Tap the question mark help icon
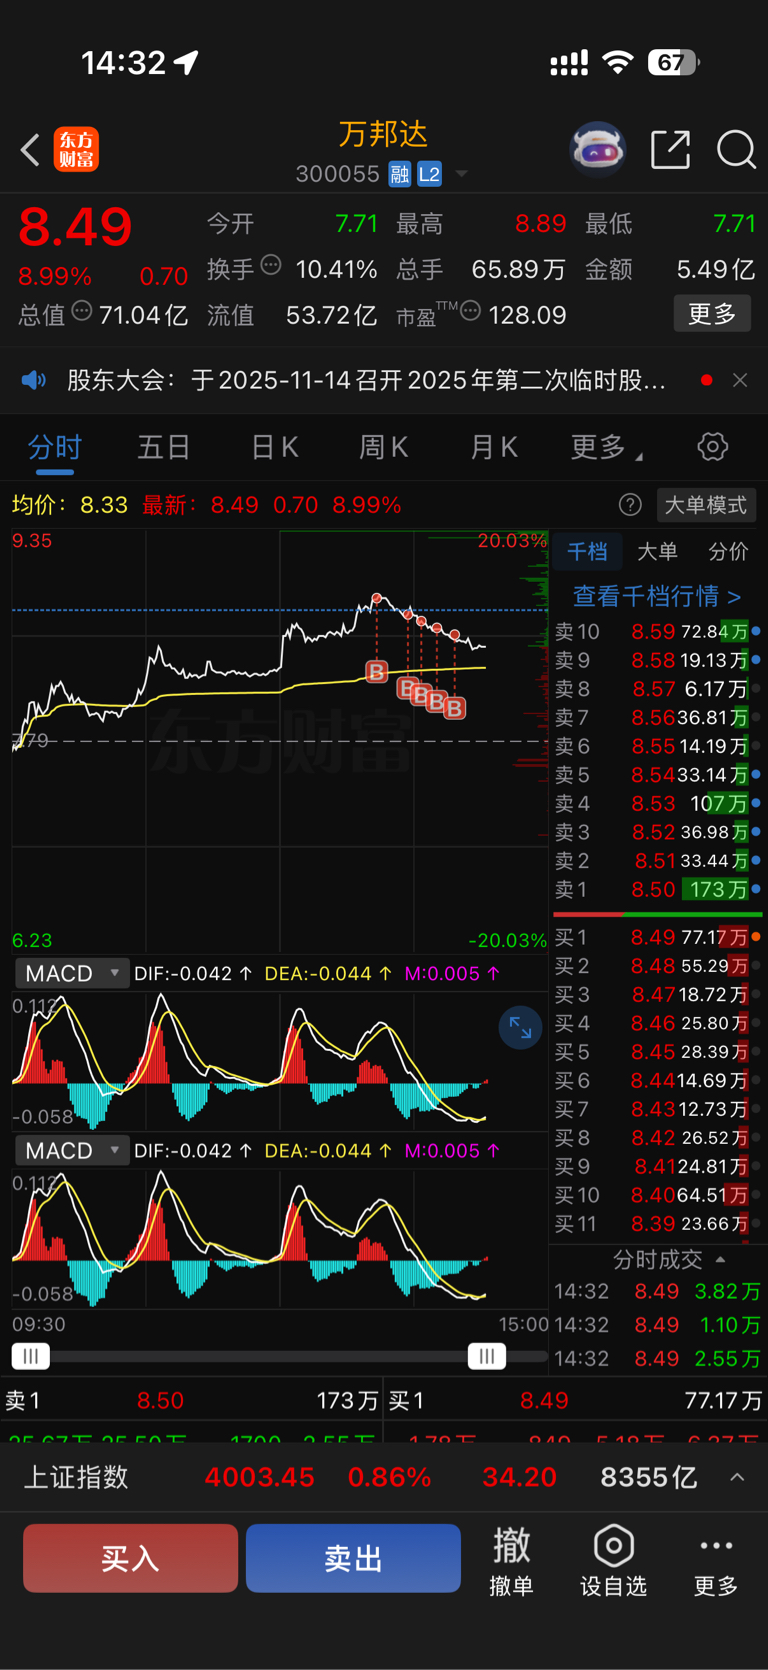 tap(630, 505)
